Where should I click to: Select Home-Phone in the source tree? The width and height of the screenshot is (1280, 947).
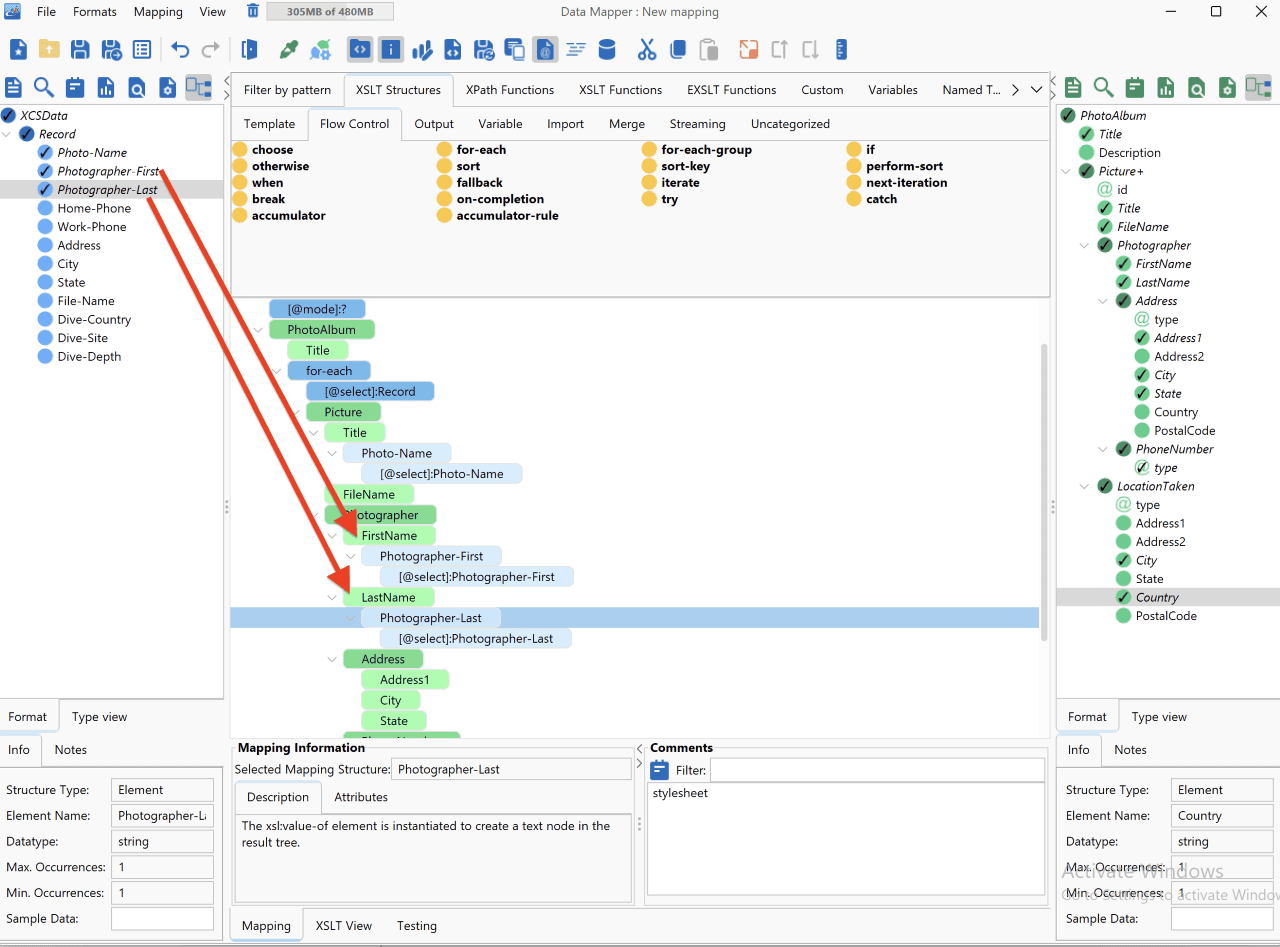tap(94, 208)
